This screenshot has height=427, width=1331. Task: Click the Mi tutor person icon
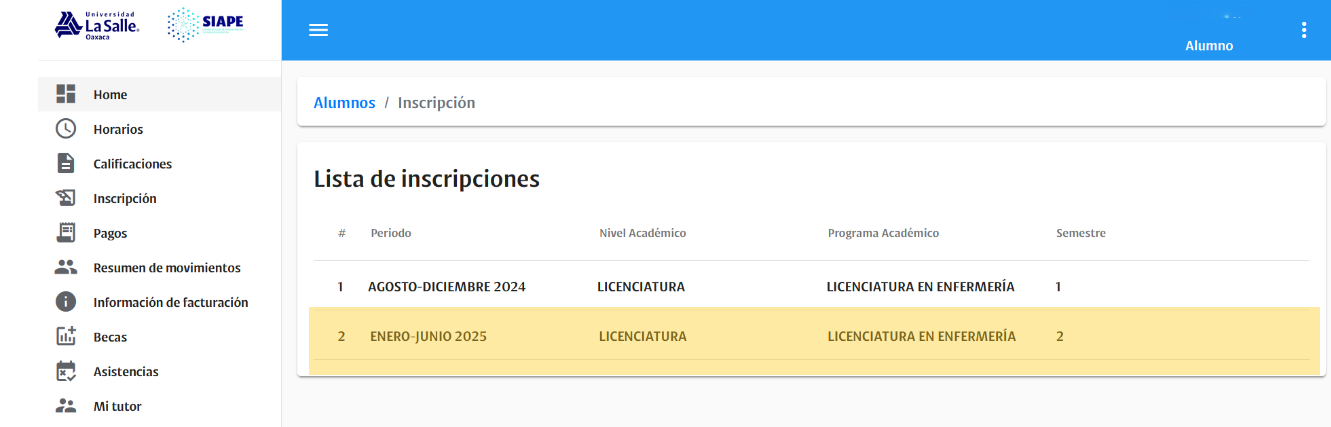click(66, 406)
